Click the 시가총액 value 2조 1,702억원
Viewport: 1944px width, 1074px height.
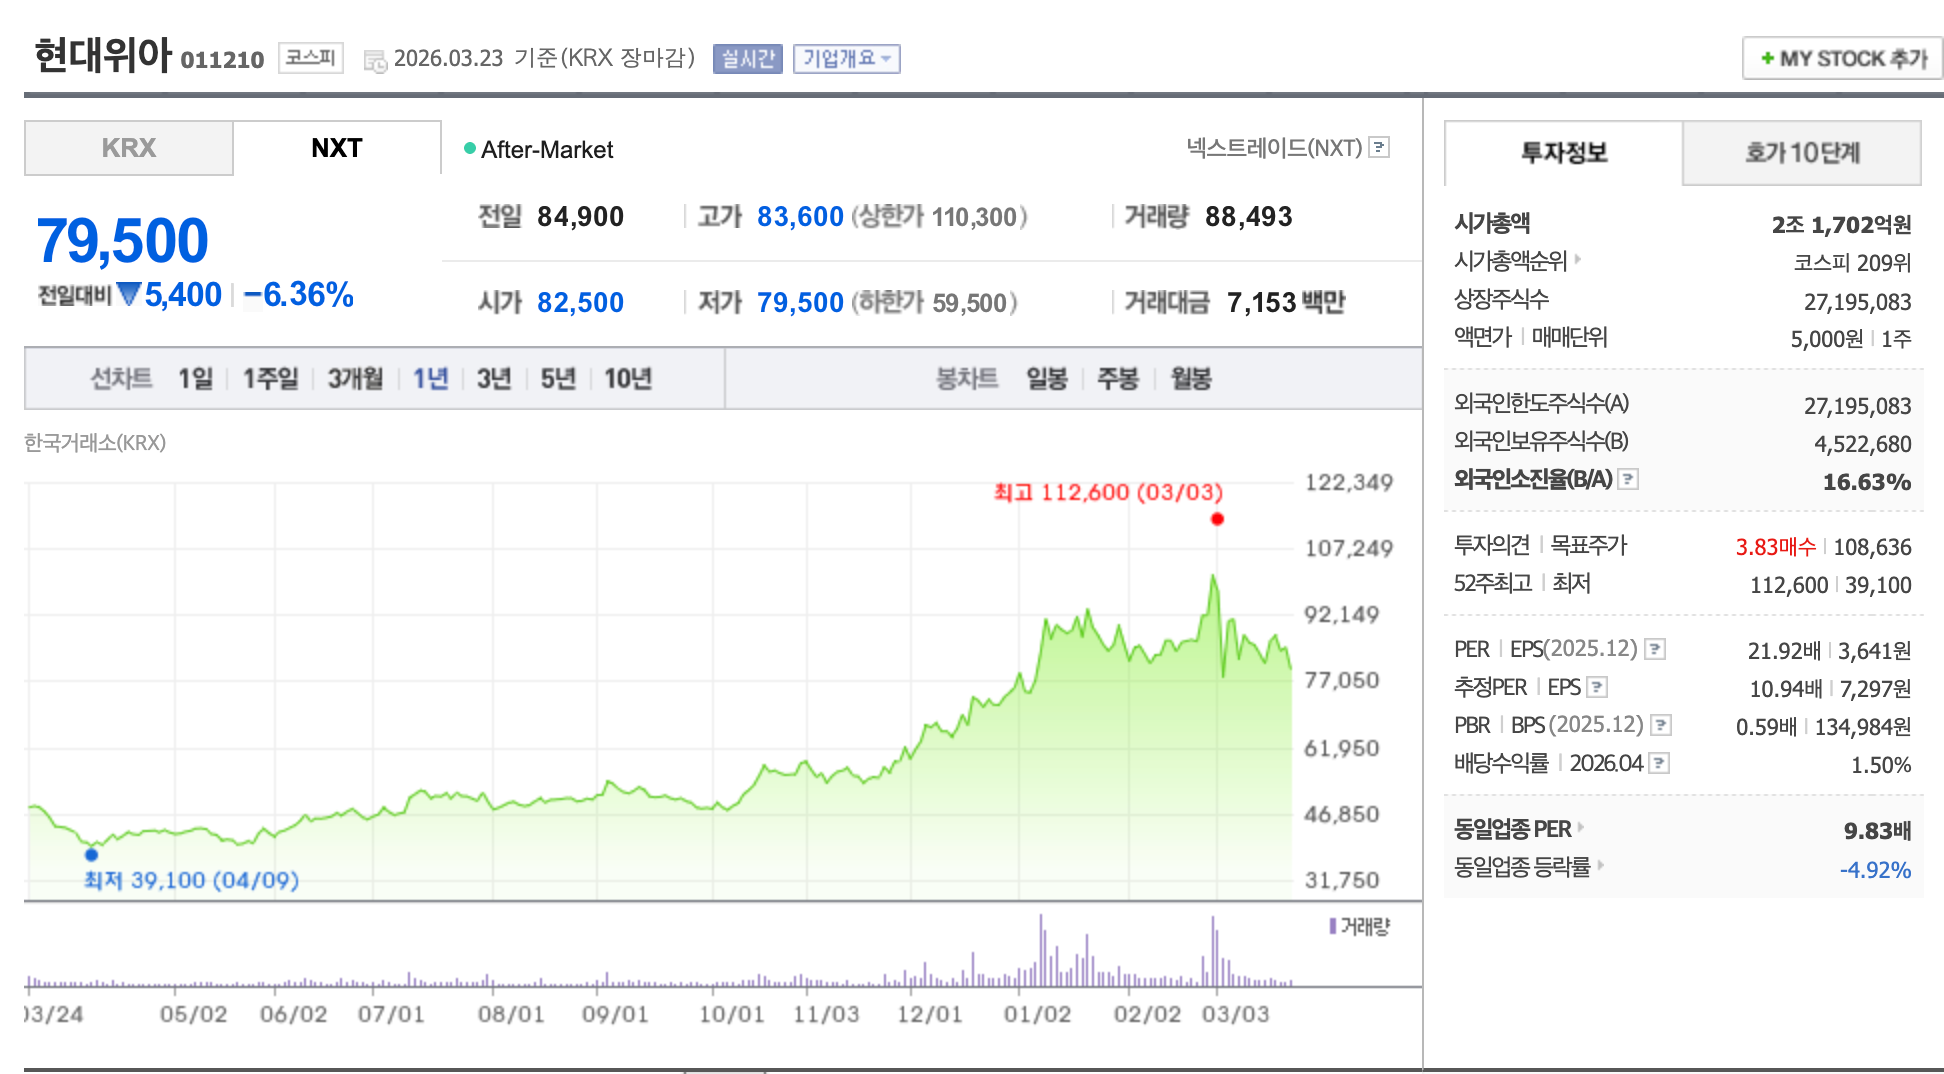coord(1841,225)
